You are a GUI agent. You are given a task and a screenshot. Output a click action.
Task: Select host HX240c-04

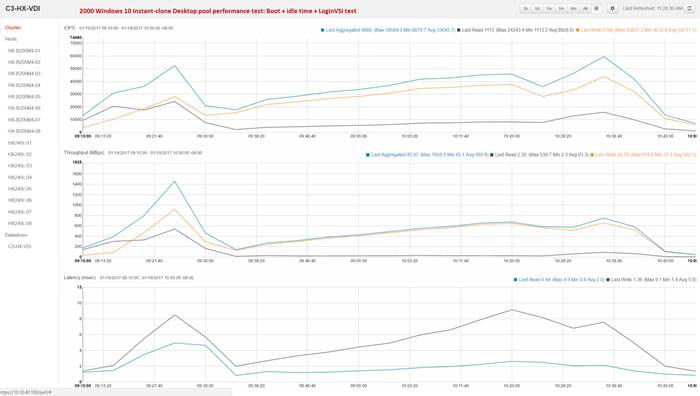(20, 177)
